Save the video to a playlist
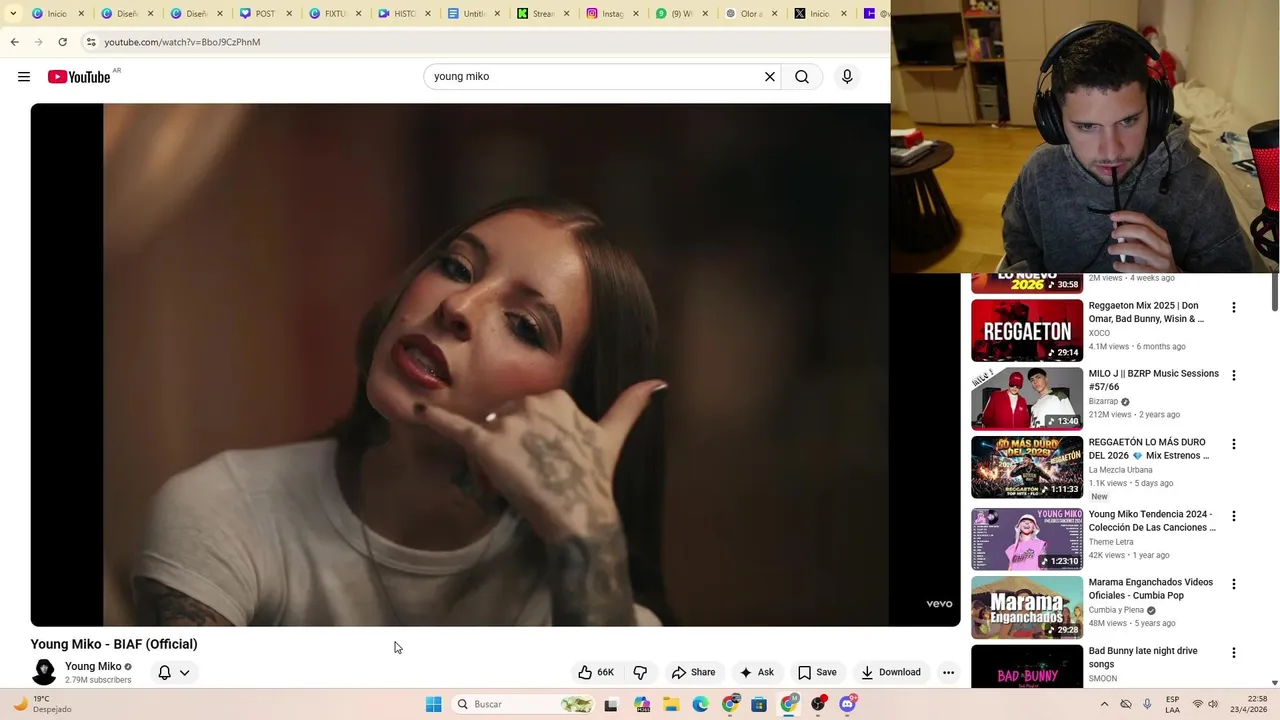Image resolution: width=1280 pixels, height=720 pixels. point(817,672)
